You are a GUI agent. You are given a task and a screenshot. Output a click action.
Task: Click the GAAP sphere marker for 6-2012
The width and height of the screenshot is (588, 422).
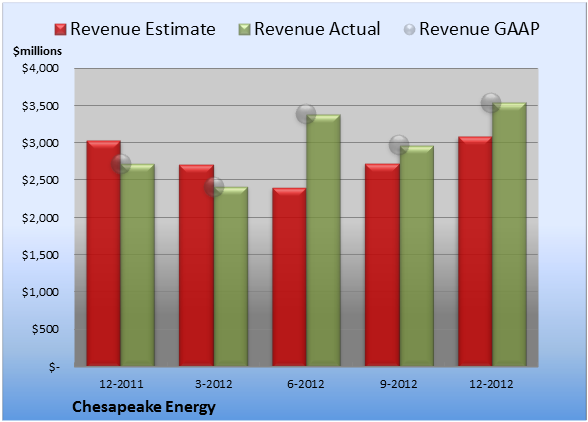306,114
